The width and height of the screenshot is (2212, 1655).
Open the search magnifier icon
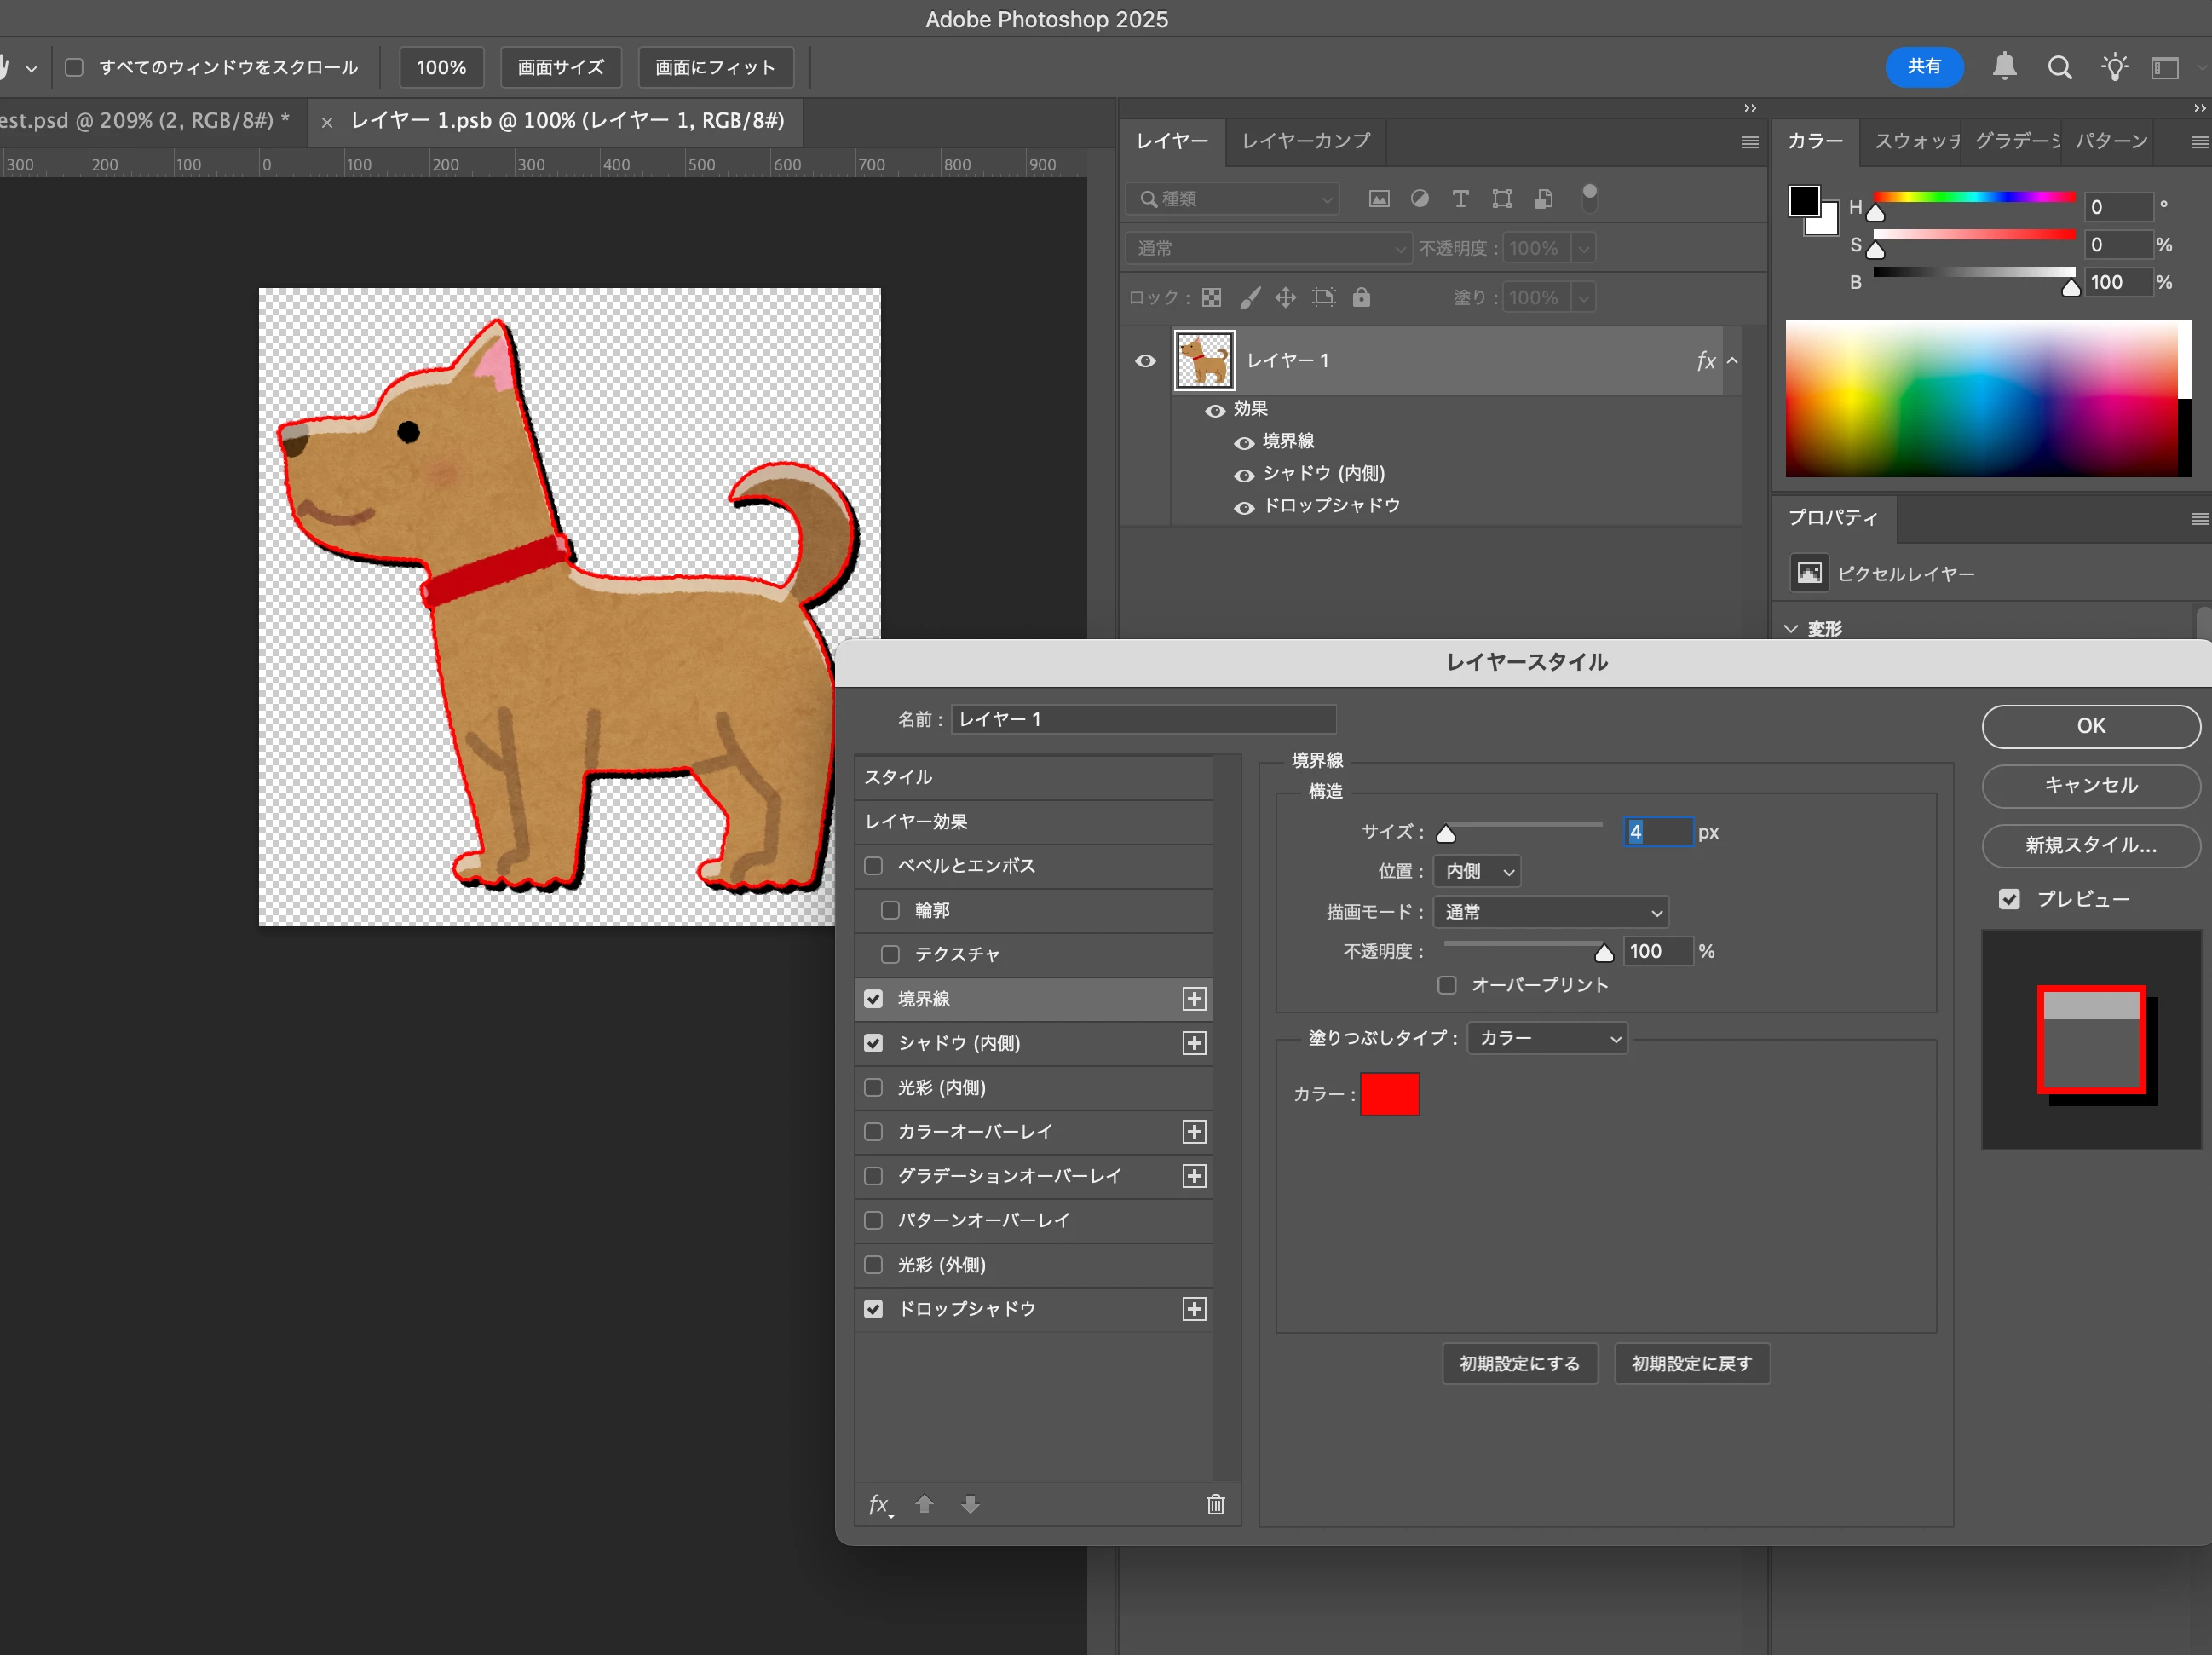(x=2059, y=67)
